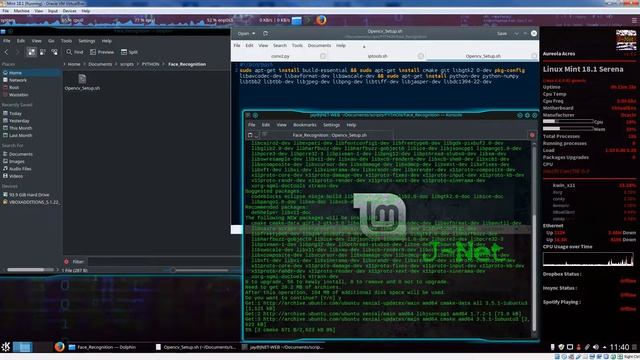Open the text editor Open dropdown
This screenshot has width=640, height=360.
[246, 33]
